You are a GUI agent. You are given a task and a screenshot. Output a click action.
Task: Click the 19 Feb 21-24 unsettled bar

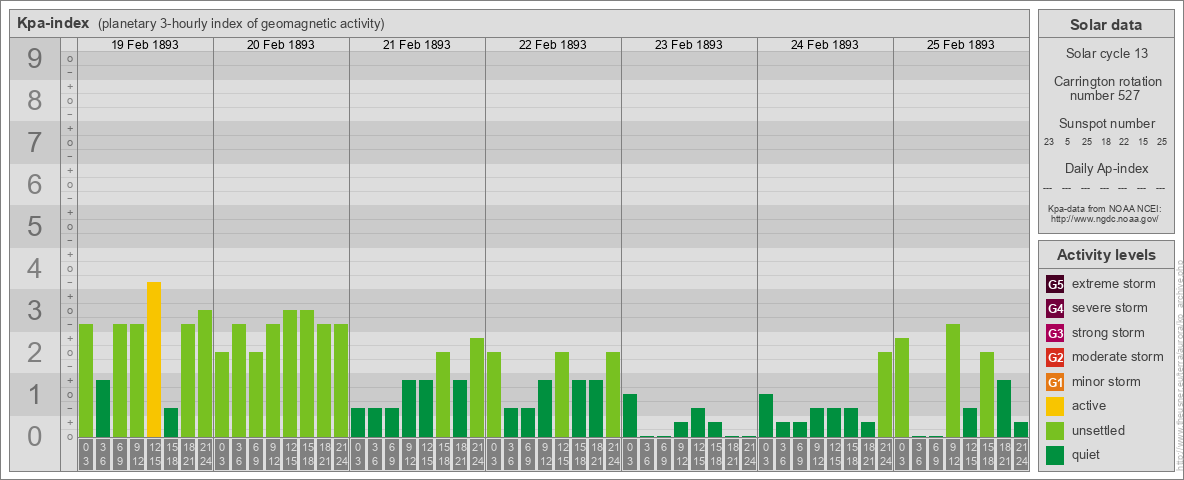(x=205, y=374)
